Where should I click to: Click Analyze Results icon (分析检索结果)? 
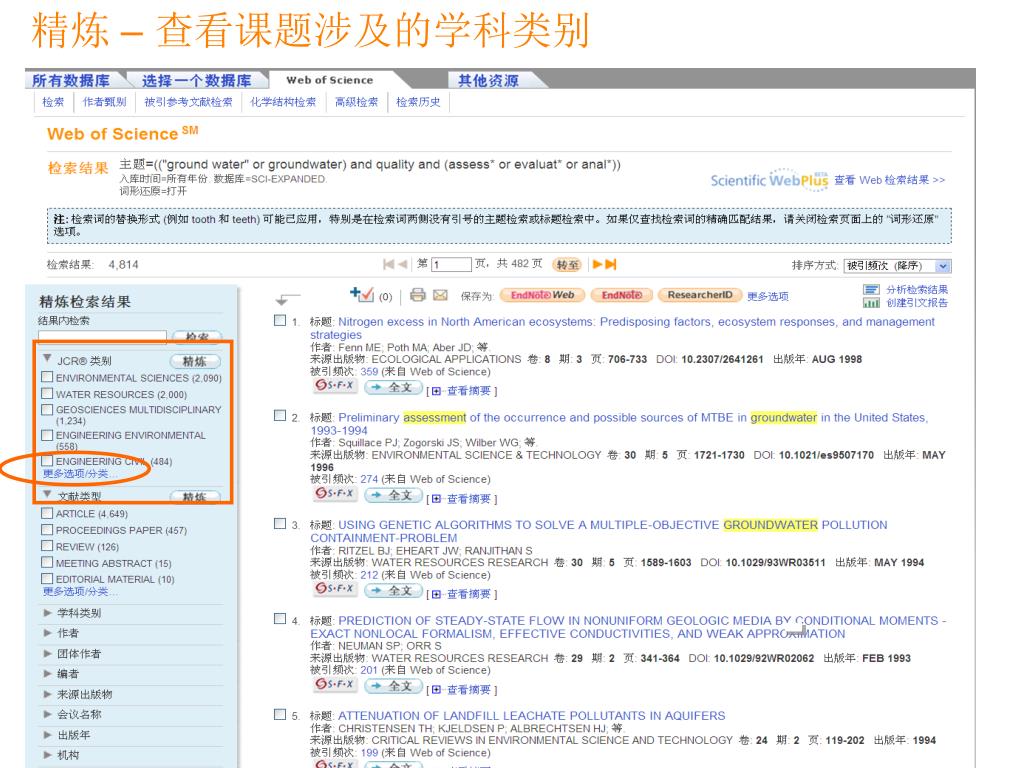[871, 289]
